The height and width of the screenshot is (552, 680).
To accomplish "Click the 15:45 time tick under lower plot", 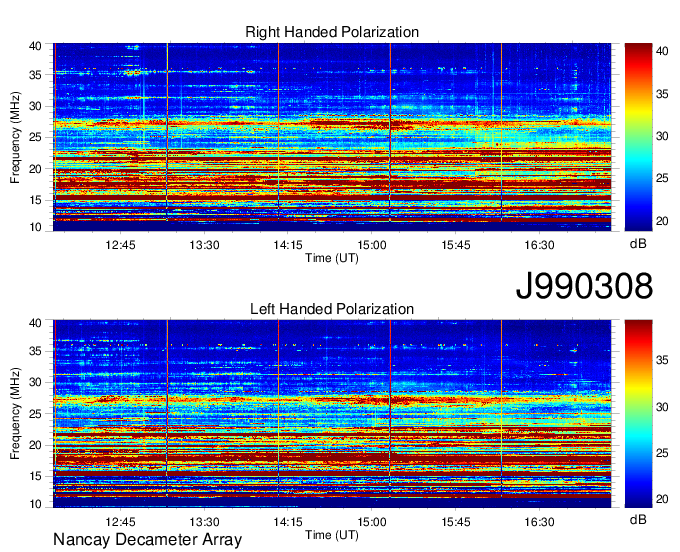I will [456, 522].
